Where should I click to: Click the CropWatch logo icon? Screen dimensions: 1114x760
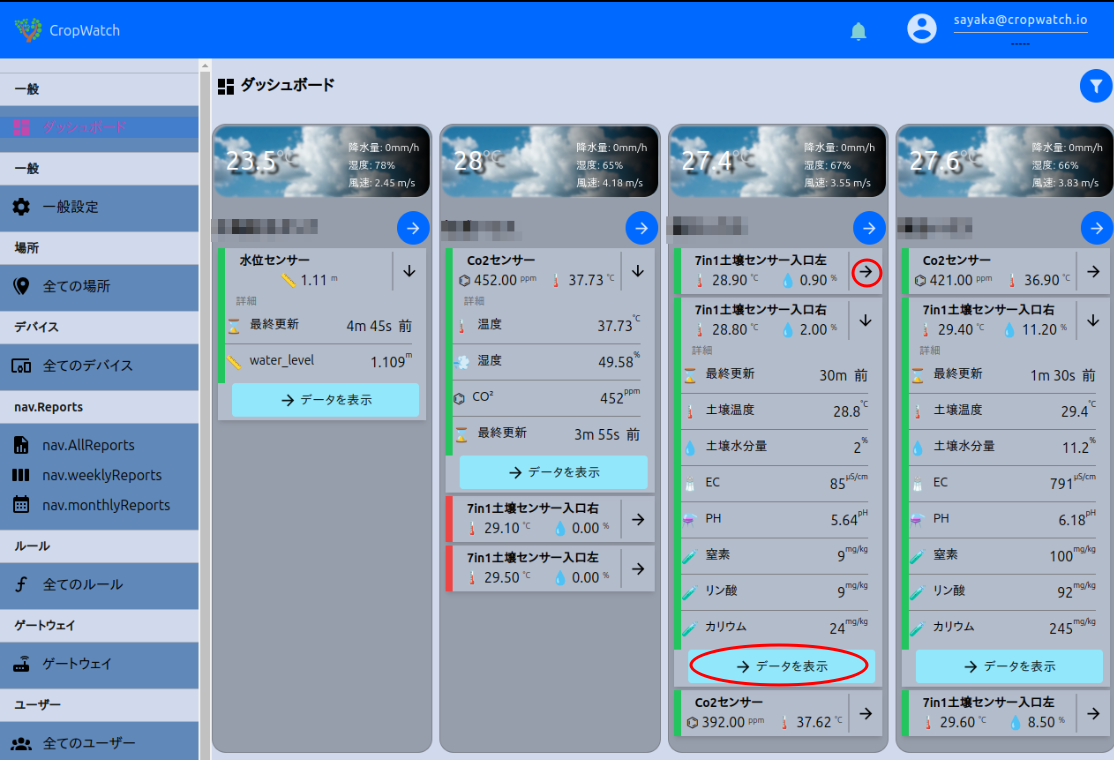tap(28, 30)
